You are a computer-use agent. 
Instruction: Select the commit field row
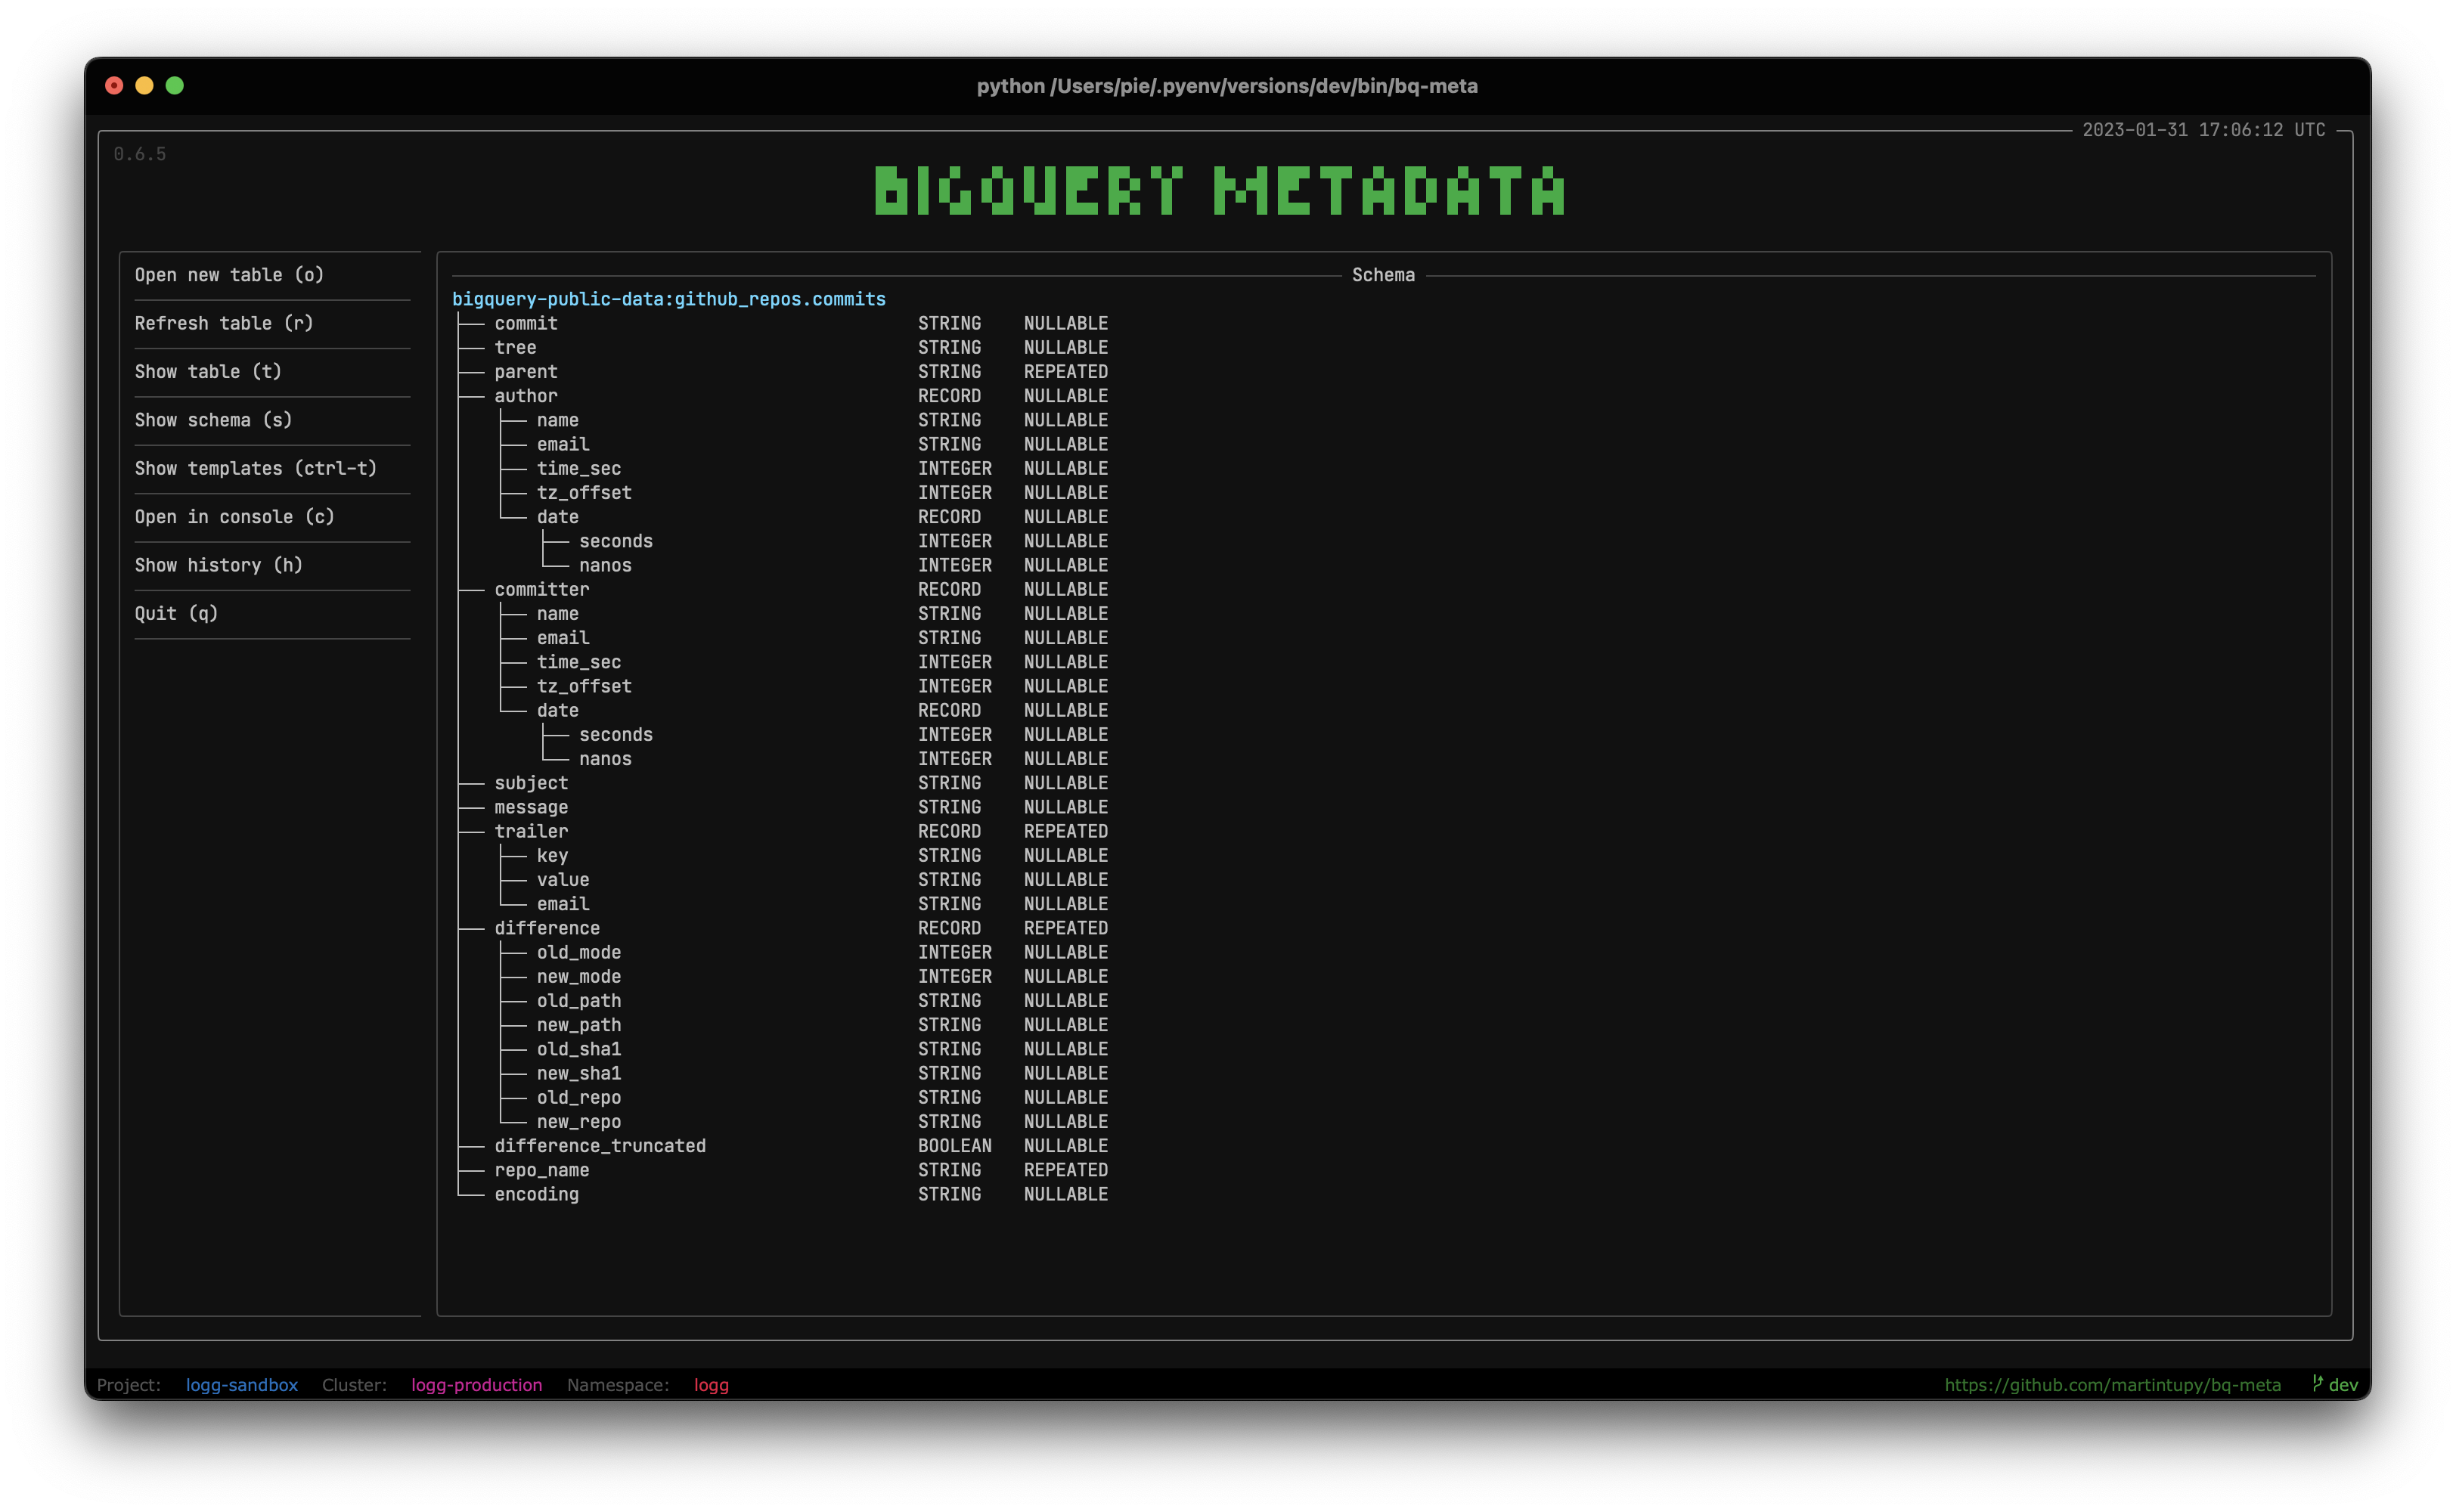pyautogui.click(x=783, y=323)
